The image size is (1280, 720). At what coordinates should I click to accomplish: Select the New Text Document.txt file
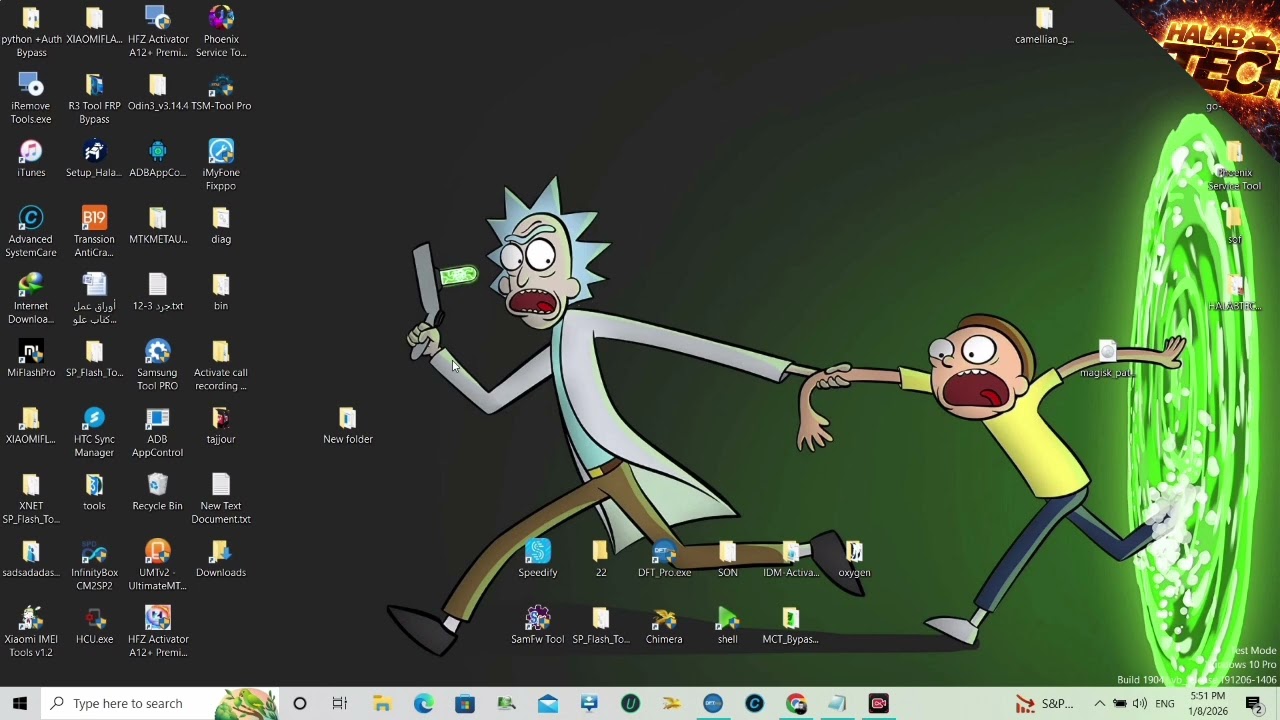pyautogui.click(x=221, y=499)
